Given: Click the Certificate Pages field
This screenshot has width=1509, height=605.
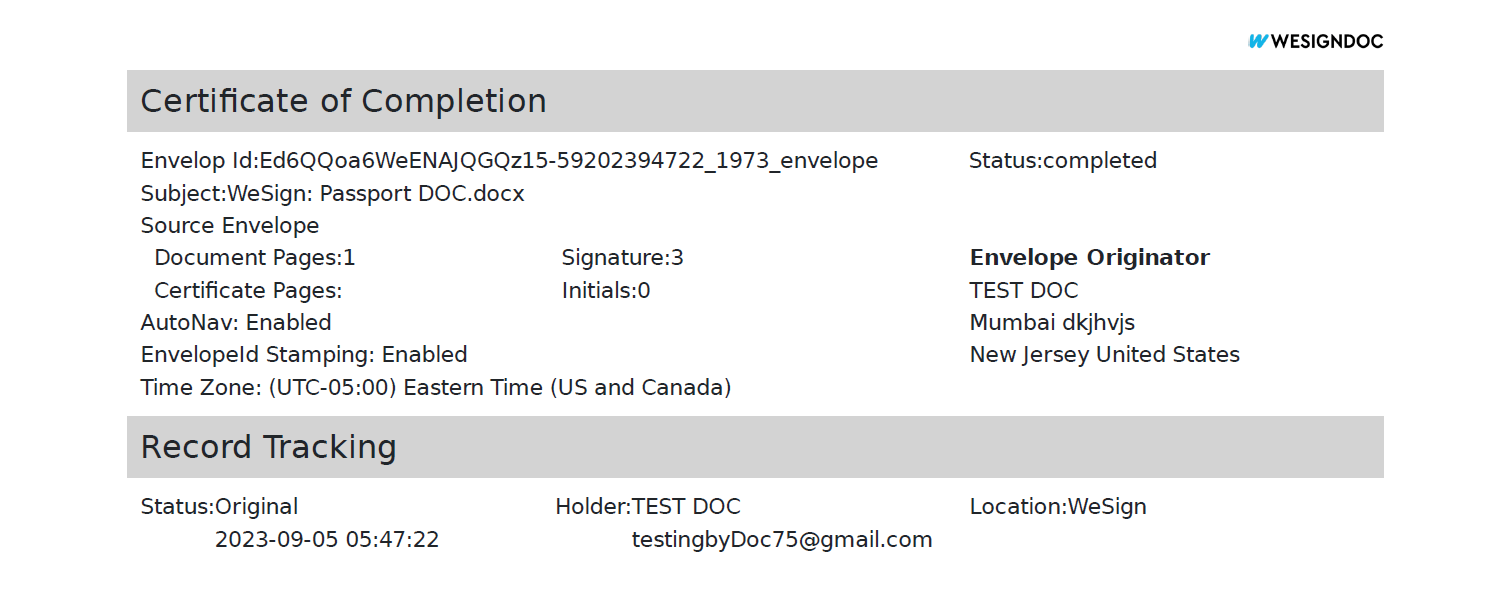Looking at the screenshot, I should [x=248, y=291].
